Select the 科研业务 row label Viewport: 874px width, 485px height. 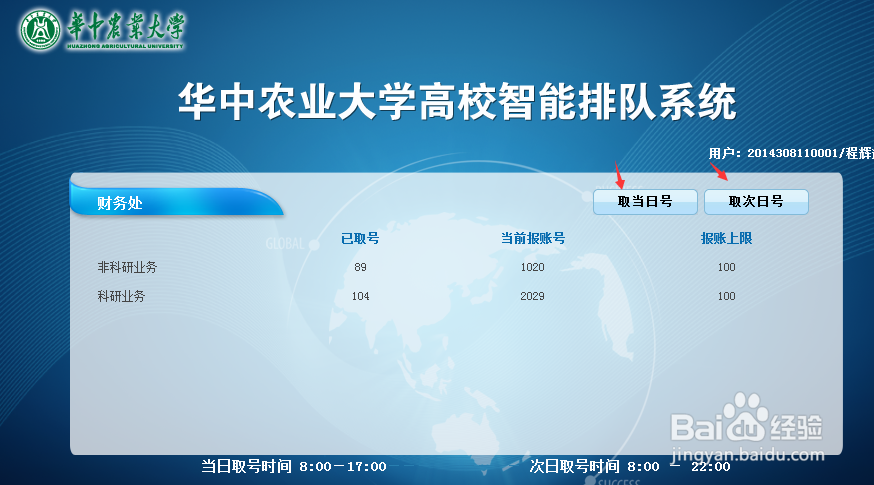coord(121,297)
